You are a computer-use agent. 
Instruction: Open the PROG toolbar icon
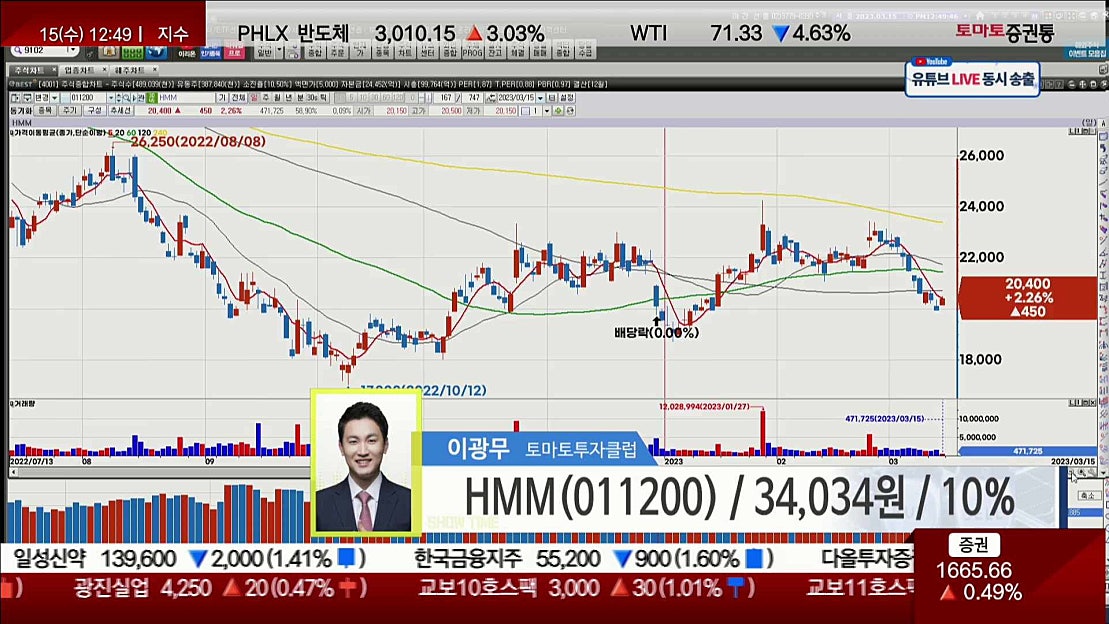pyautogui.click(x=471, y=50)
